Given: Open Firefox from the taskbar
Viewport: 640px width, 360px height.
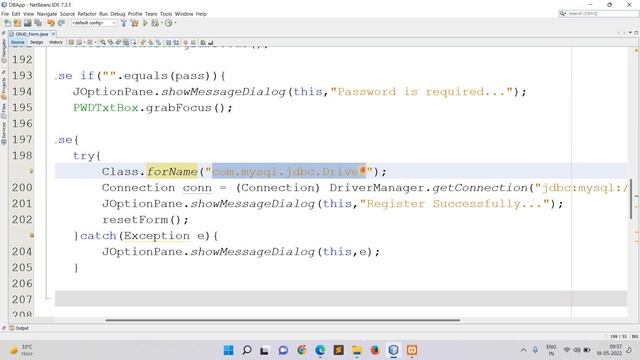Looking at the screenshot, I should click(375, 350).
